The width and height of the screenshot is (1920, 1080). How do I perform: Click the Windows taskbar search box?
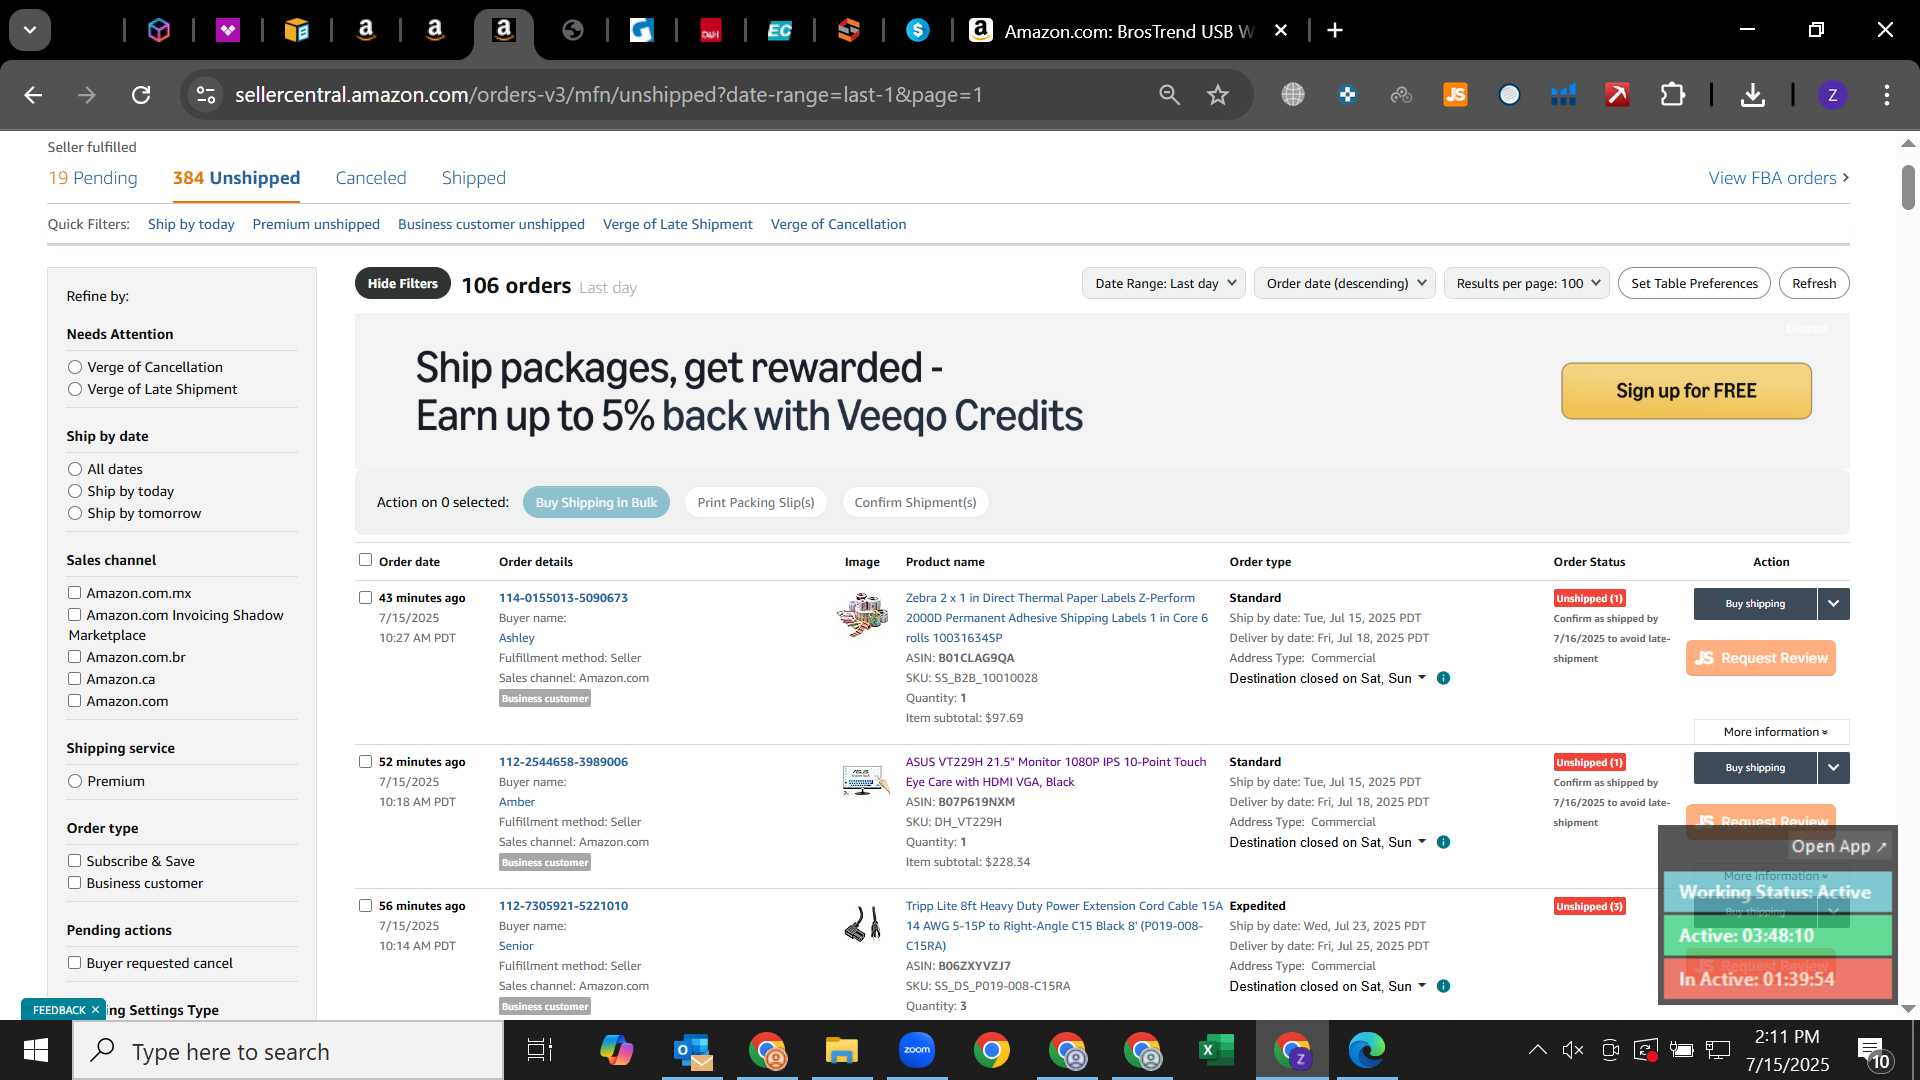click(288, 1051)
